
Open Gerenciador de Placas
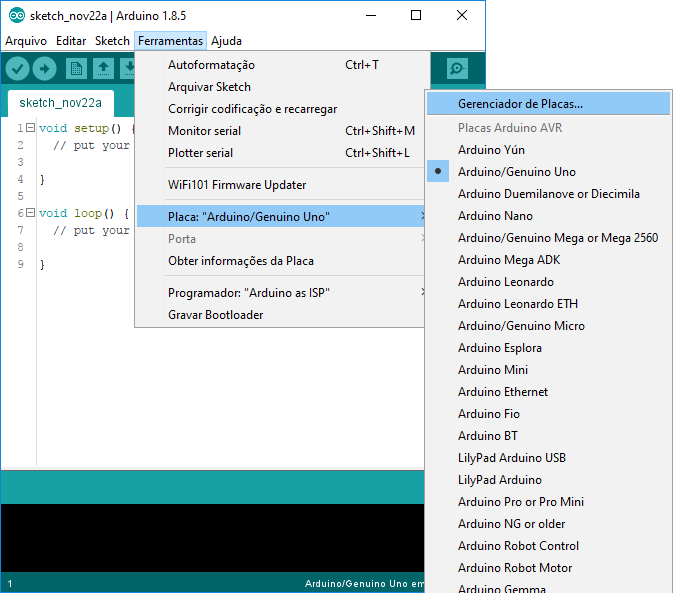point(549,104)
